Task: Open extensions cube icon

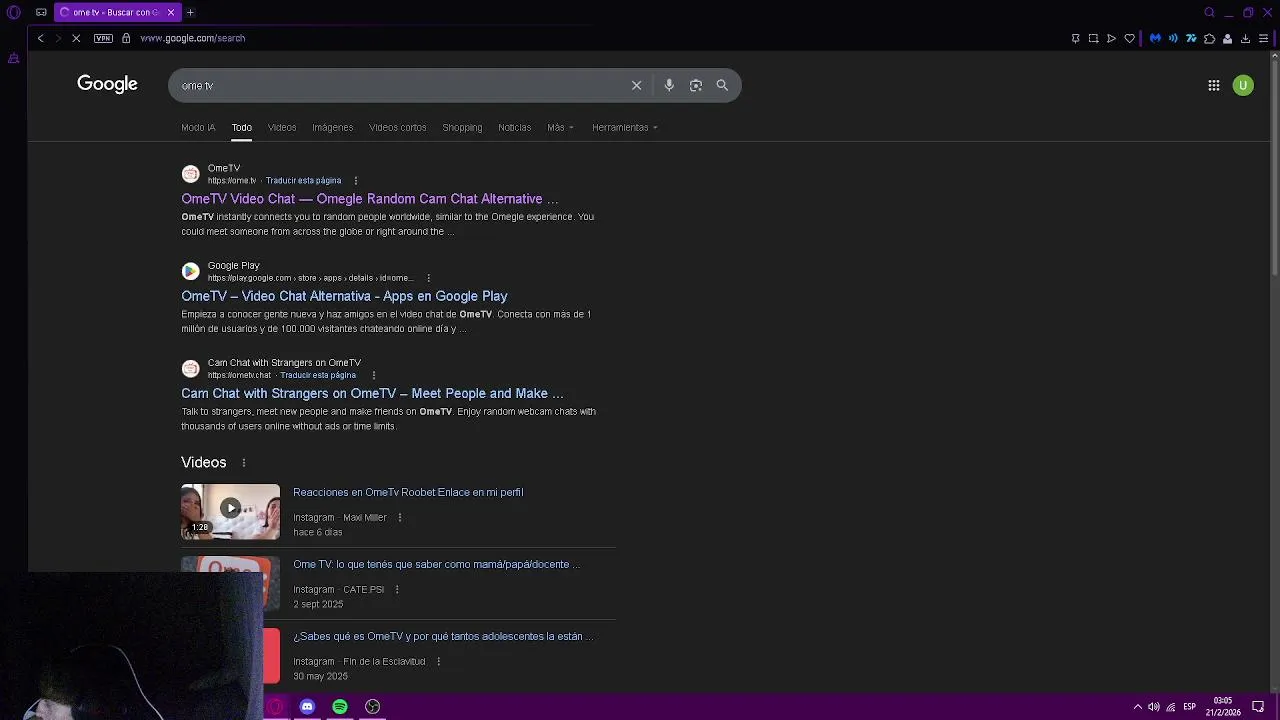Action: tap(1209, 38)
